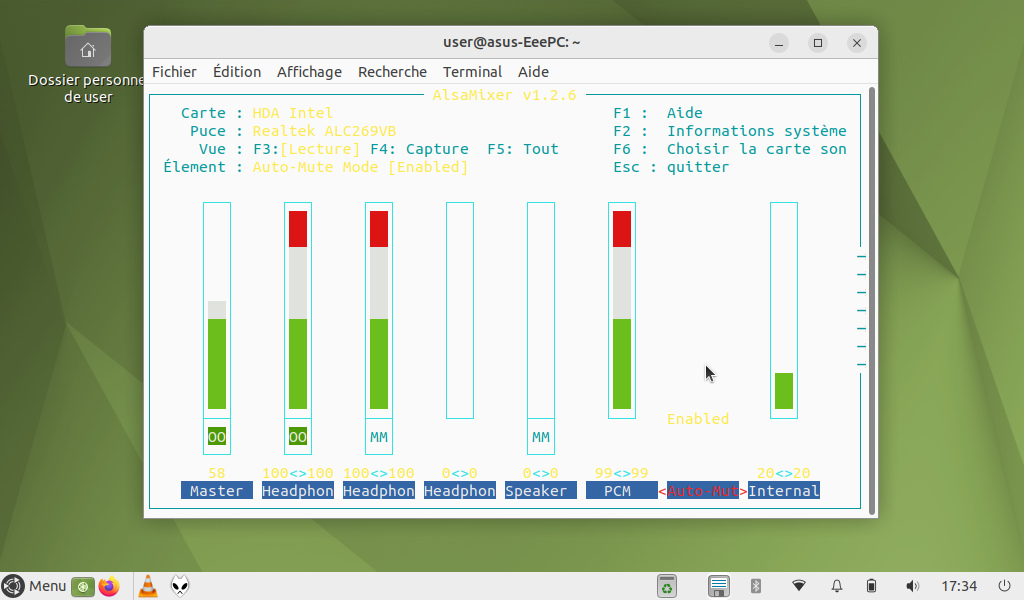Maximize the terminal window
This screenshot has width=1024, height=600.
tap(818, 43)
